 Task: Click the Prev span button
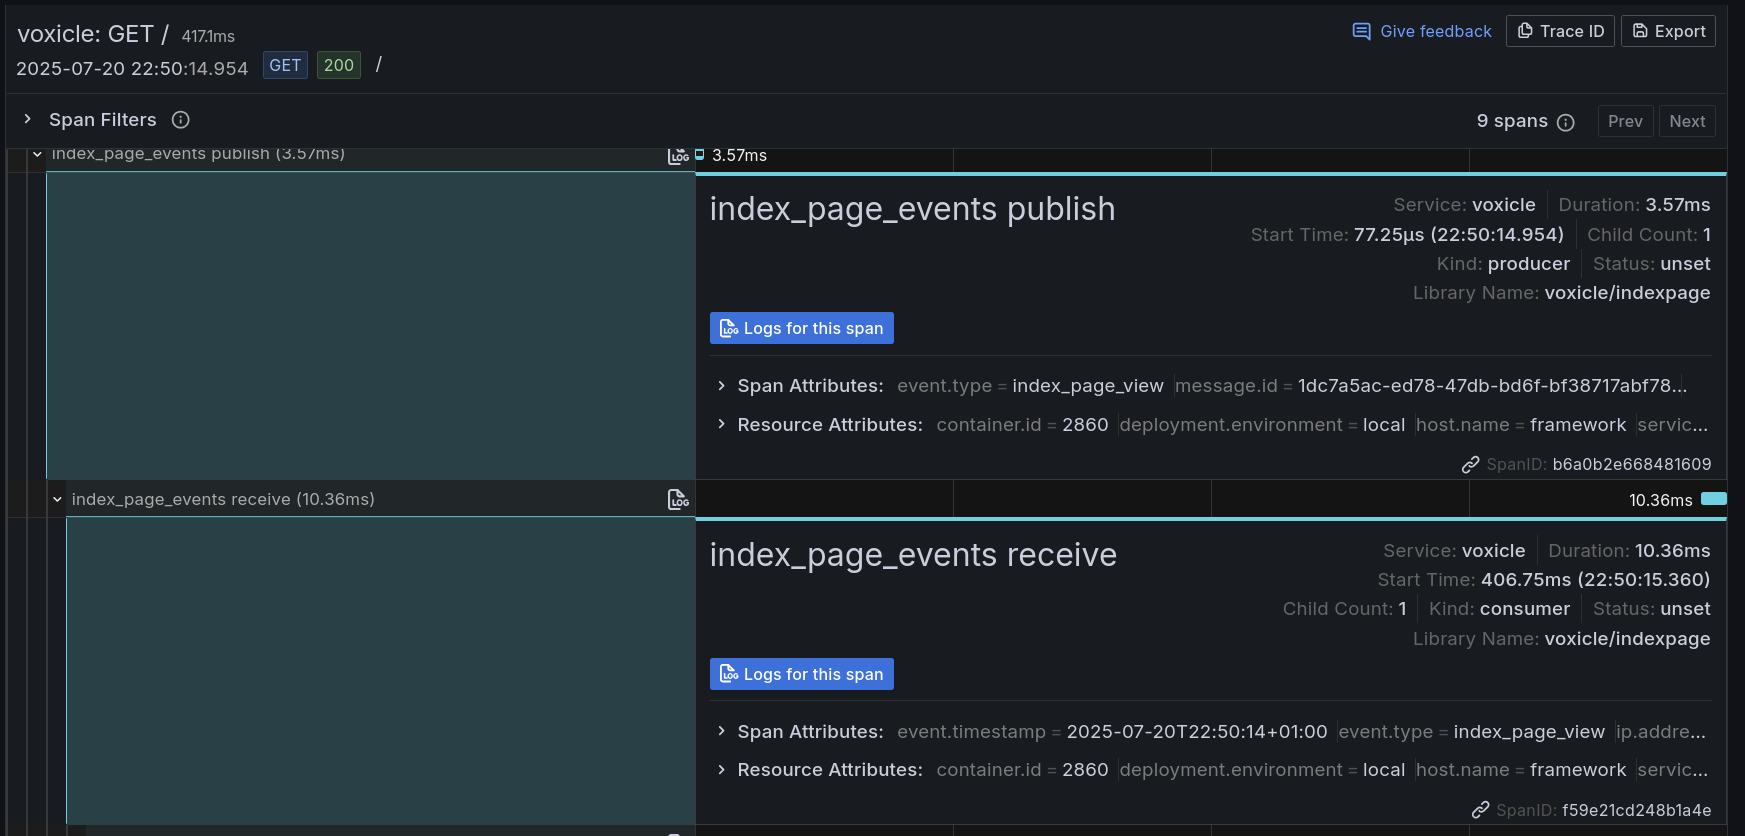(x=1625, y=121)
